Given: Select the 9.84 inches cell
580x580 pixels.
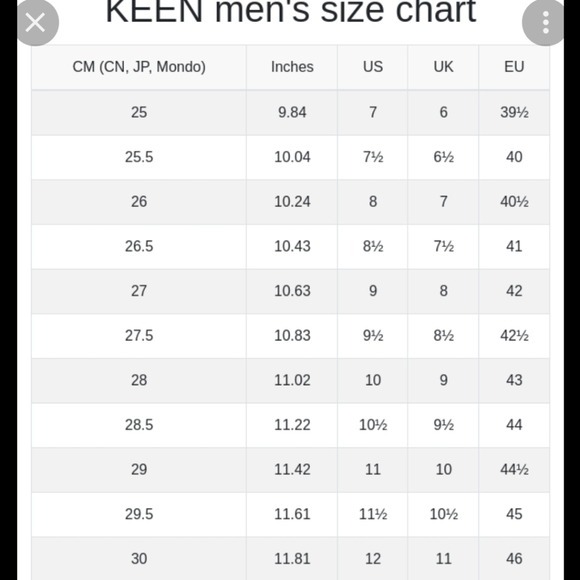Looking at the screenshot, I should coord(292,112).
